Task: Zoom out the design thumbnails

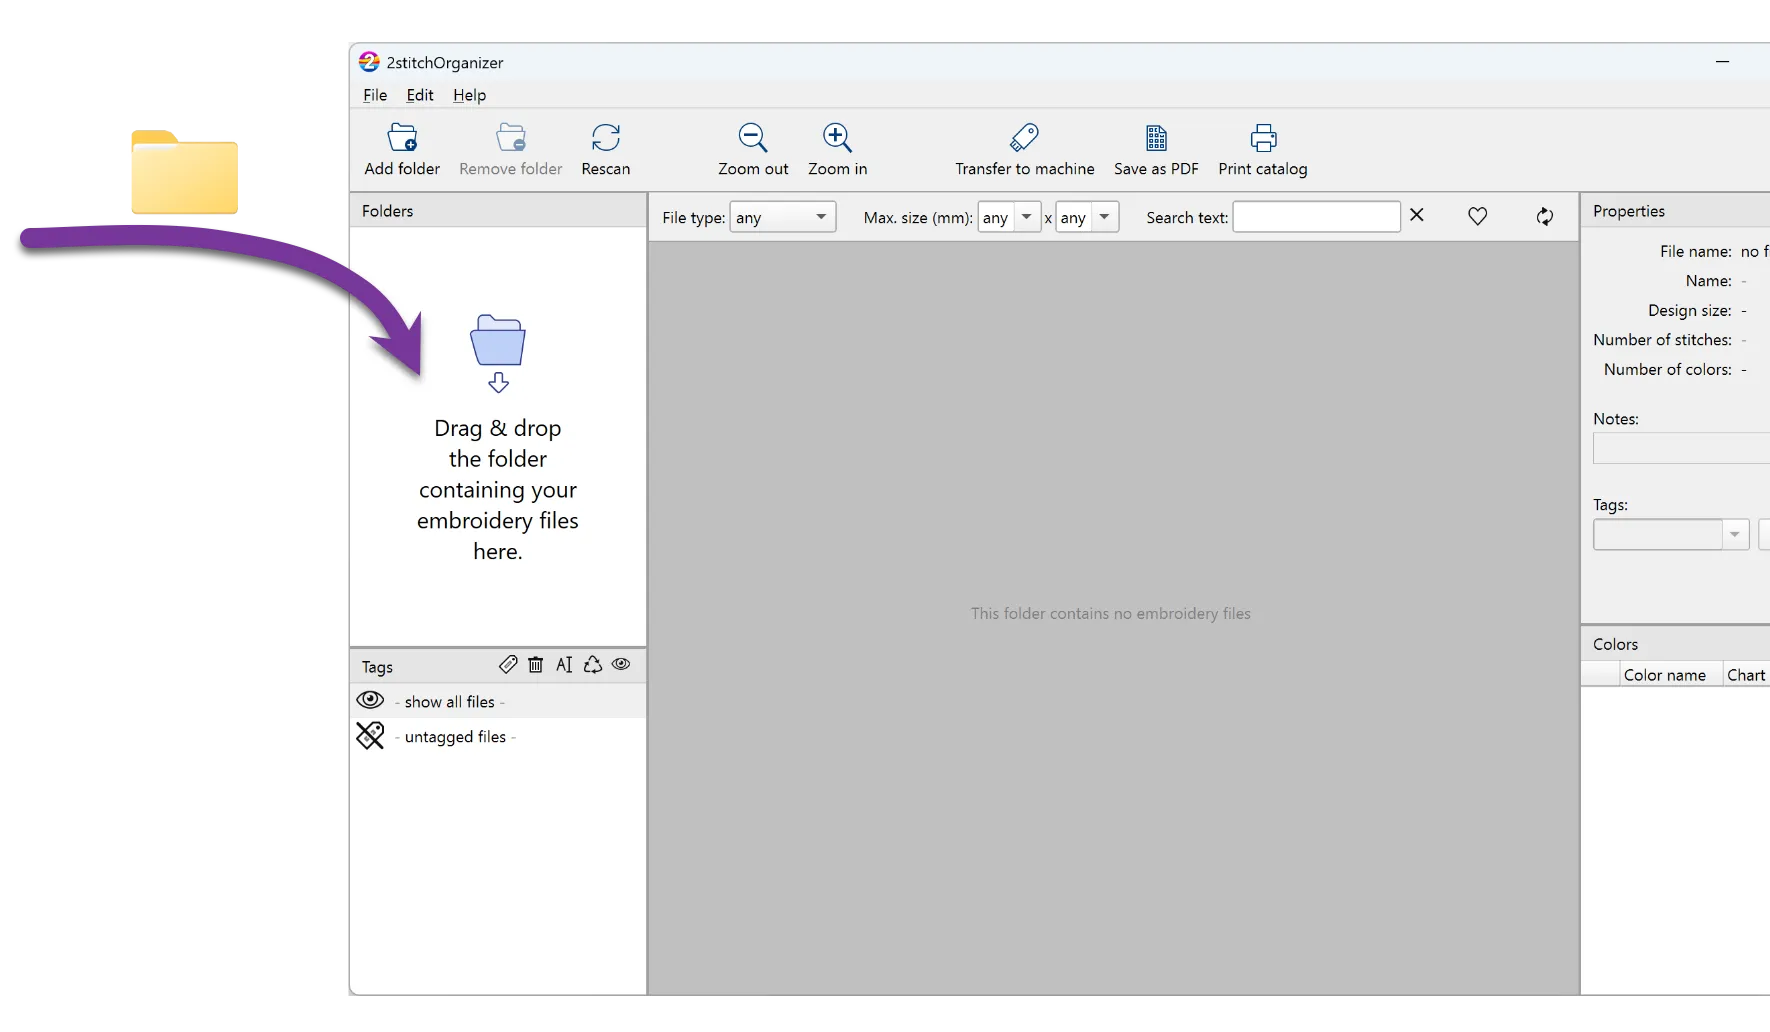Action: pos(753,137)
